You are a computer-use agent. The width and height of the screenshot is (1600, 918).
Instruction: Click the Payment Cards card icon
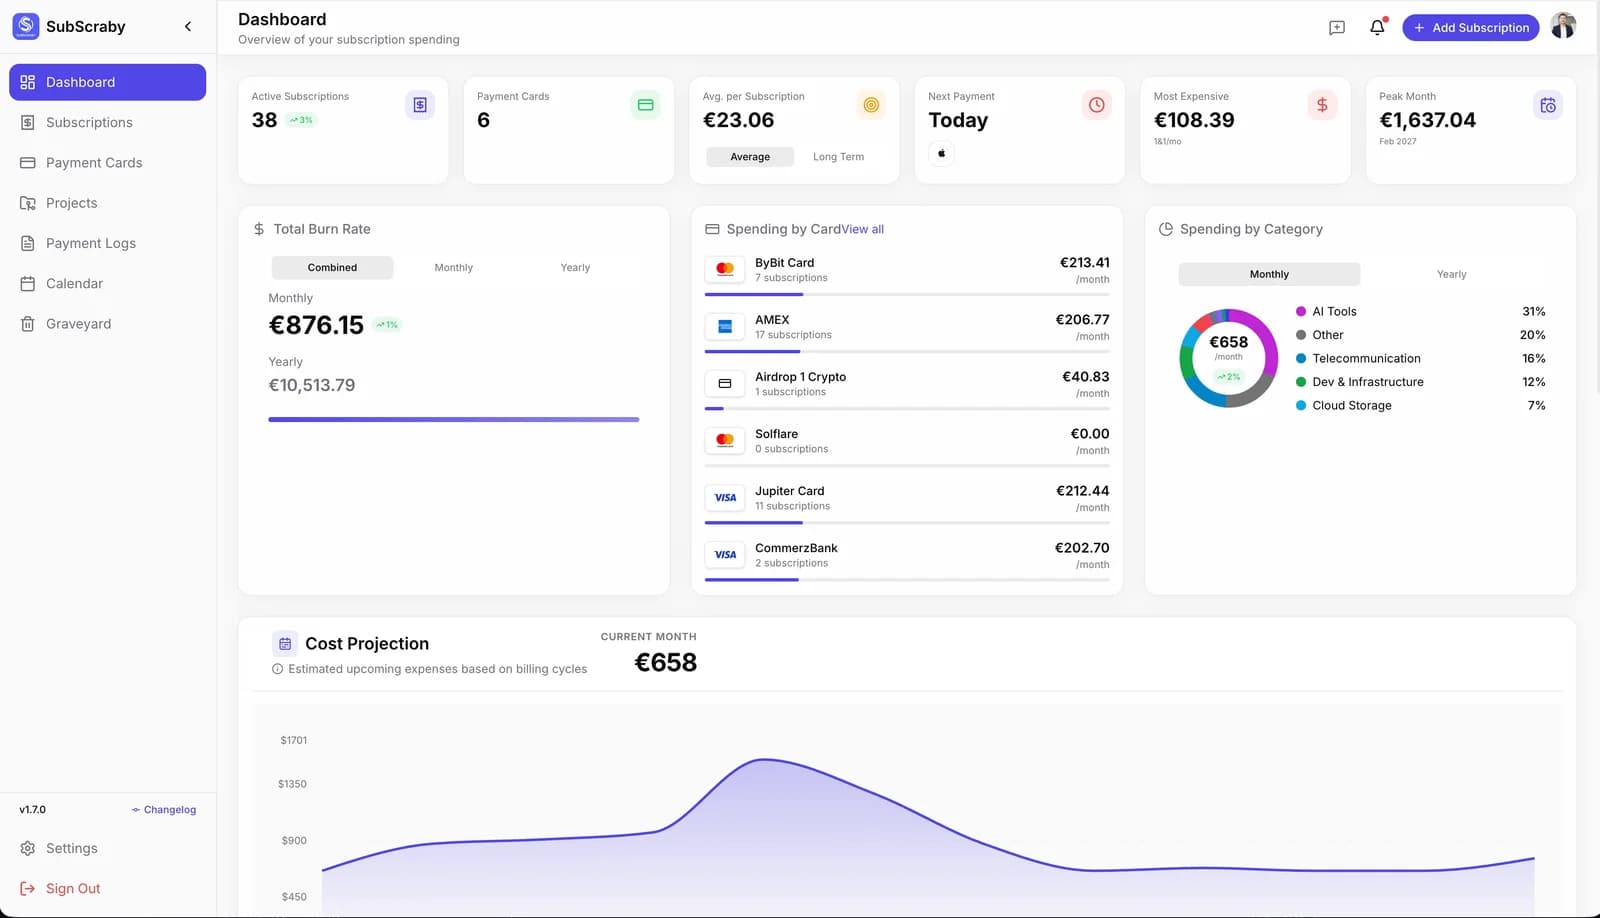pyautogui.click(x=646, y=105)
